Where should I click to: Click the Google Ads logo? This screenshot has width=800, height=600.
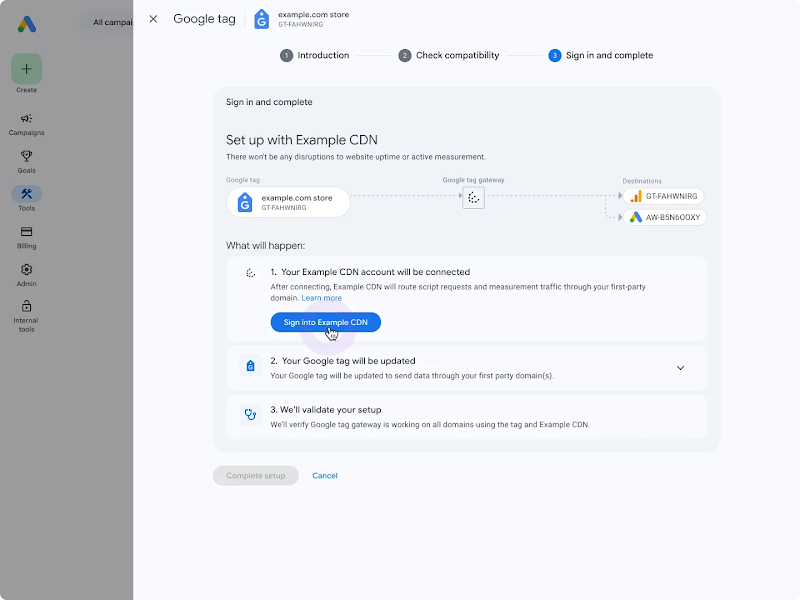27,24
